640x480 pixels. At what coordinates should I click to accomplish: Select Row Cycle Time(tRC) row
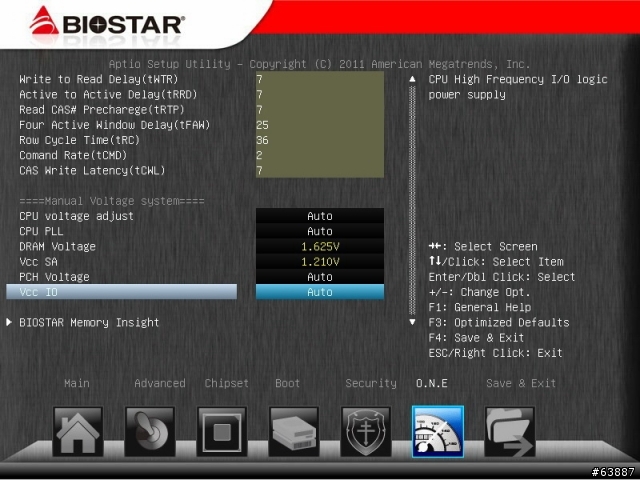click(x=79, y=140)
